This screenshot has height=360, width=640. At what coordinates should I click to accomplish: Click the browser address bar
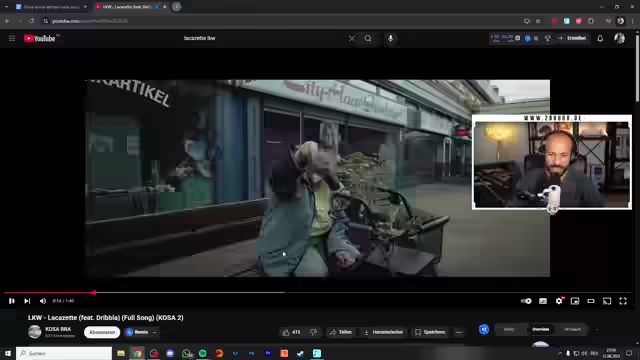pos(282,21)
